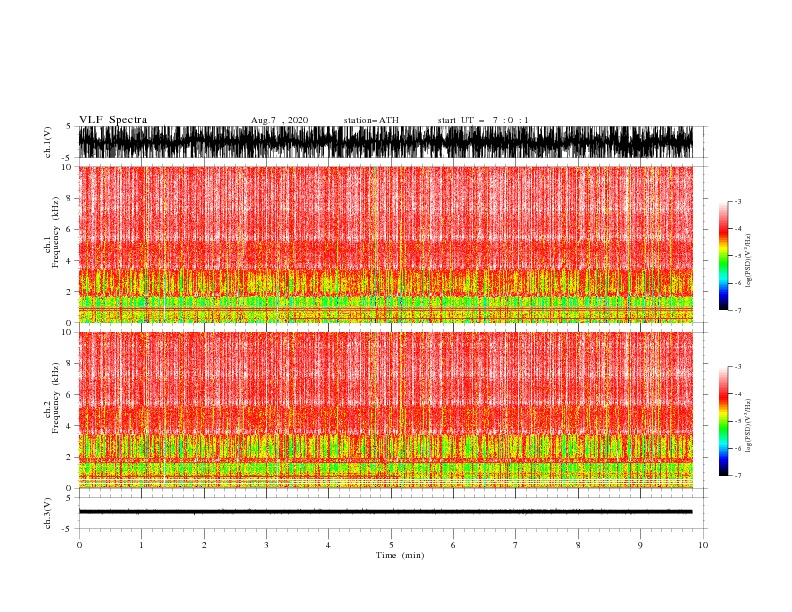This screenshot has height=612, width=792.
Task: Click the ch.1 spectrogram panel
Action: (x=385, y=244)
